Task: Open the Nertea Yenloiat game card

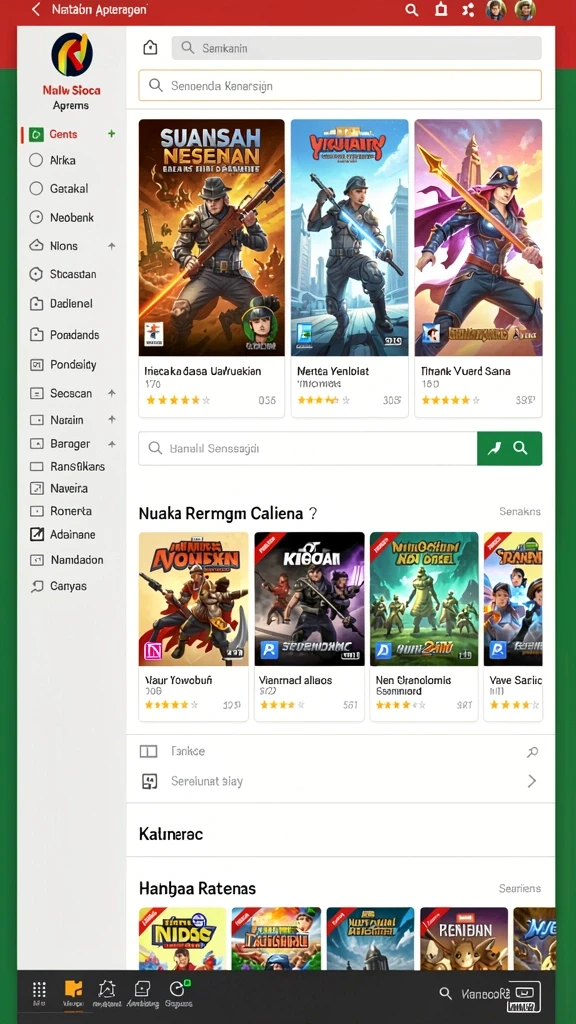Action: pos(349,268)
